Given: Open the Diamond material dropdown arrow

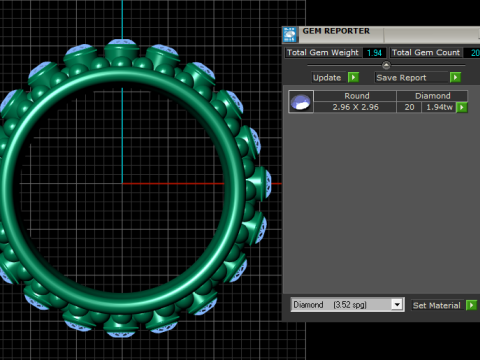Looking at the screenshot, I should (x=397, y=305).
